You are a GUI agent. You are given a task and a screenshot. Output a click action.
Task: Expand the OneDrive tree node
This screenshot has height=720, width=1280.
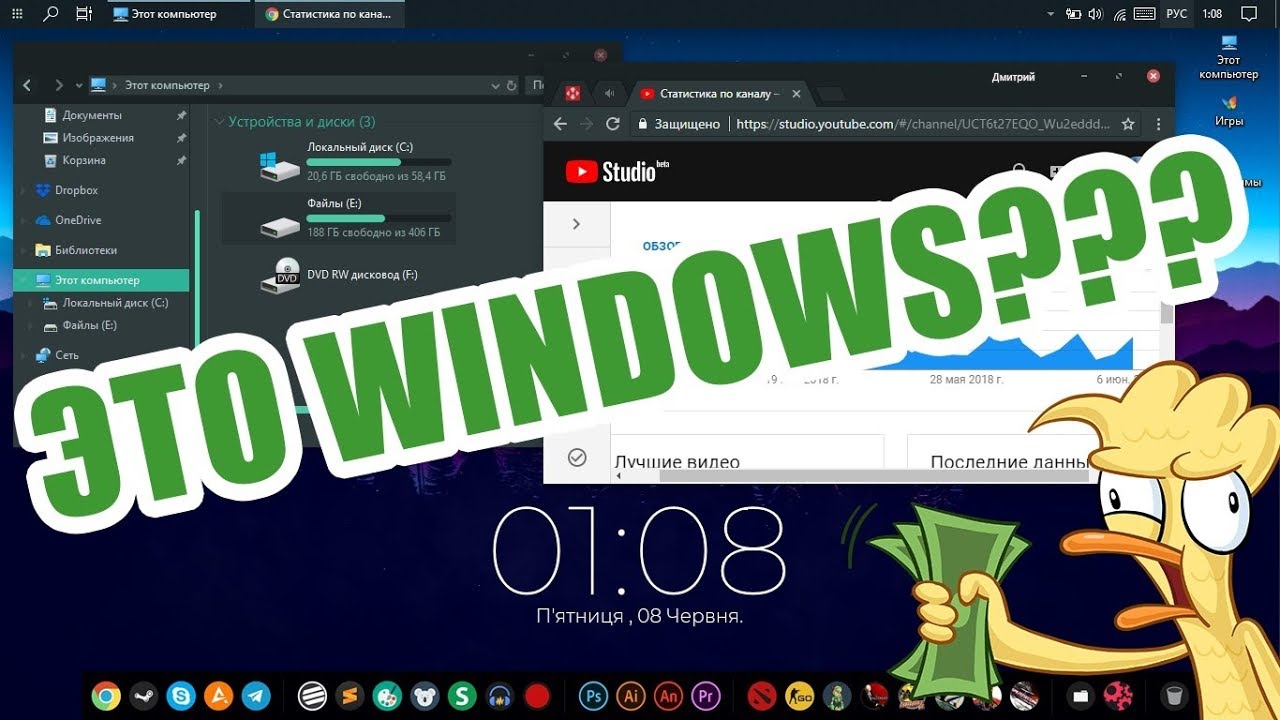[x=24, y=220]
